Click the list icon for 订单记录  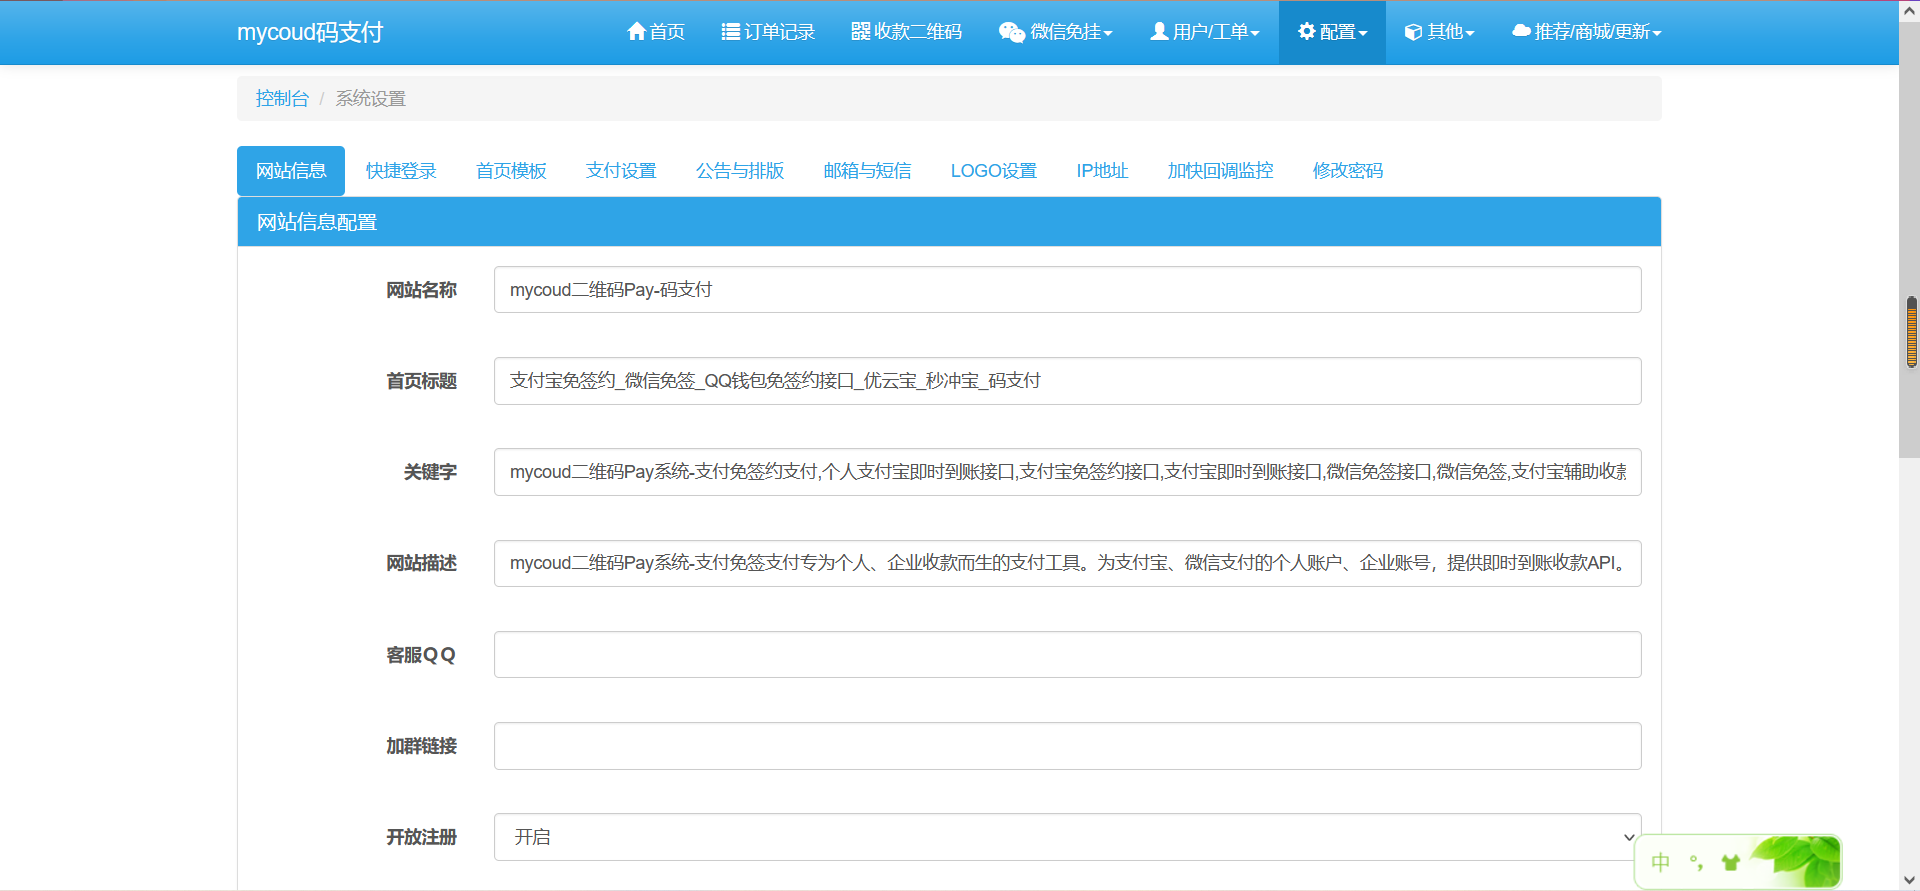tap(730, 32)
